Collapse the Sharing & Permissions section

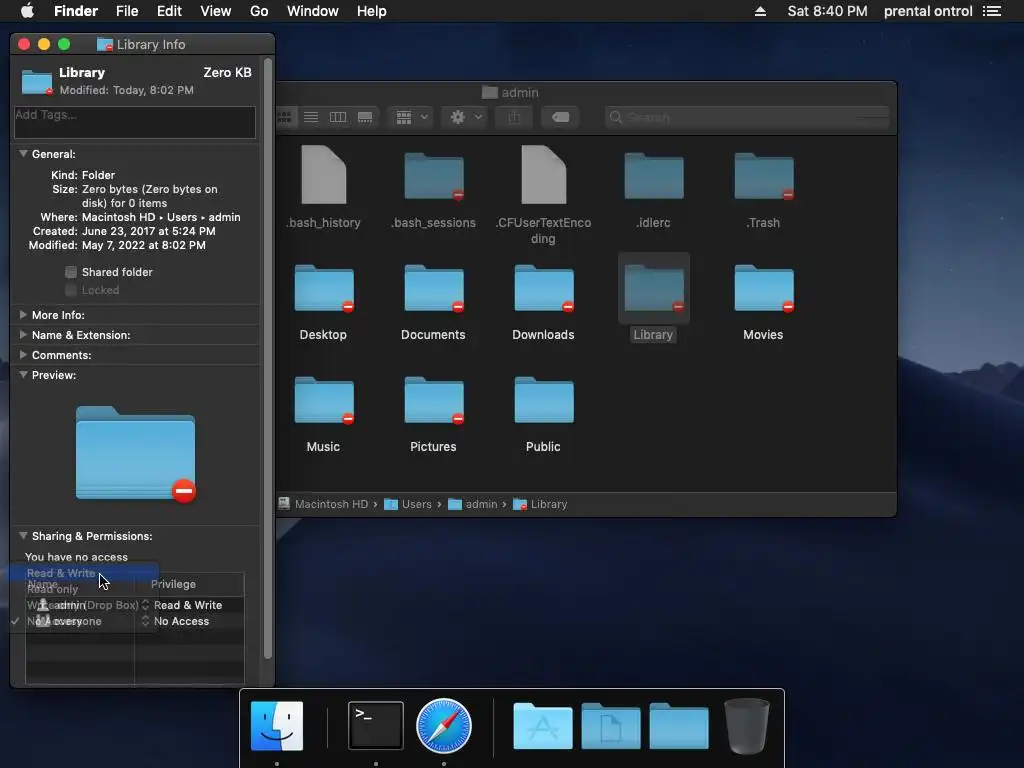click(x=24, y=536)
